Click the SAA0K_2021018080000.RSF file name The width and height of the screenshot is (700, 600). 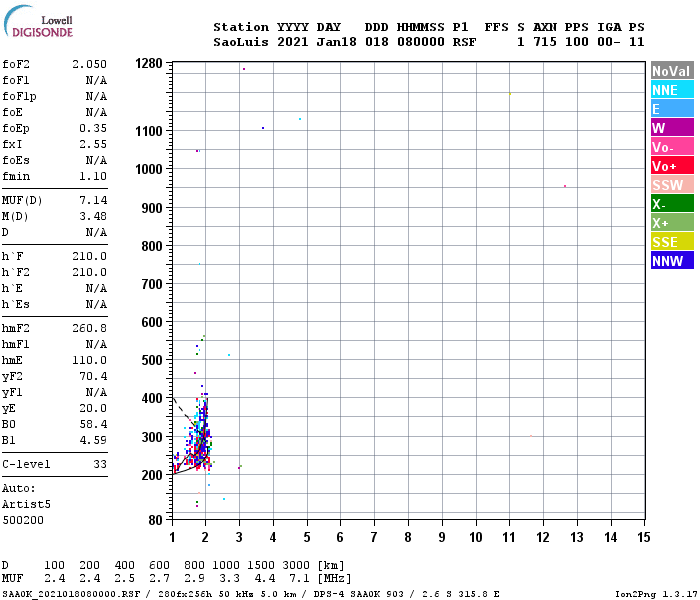tap(71, 594)
